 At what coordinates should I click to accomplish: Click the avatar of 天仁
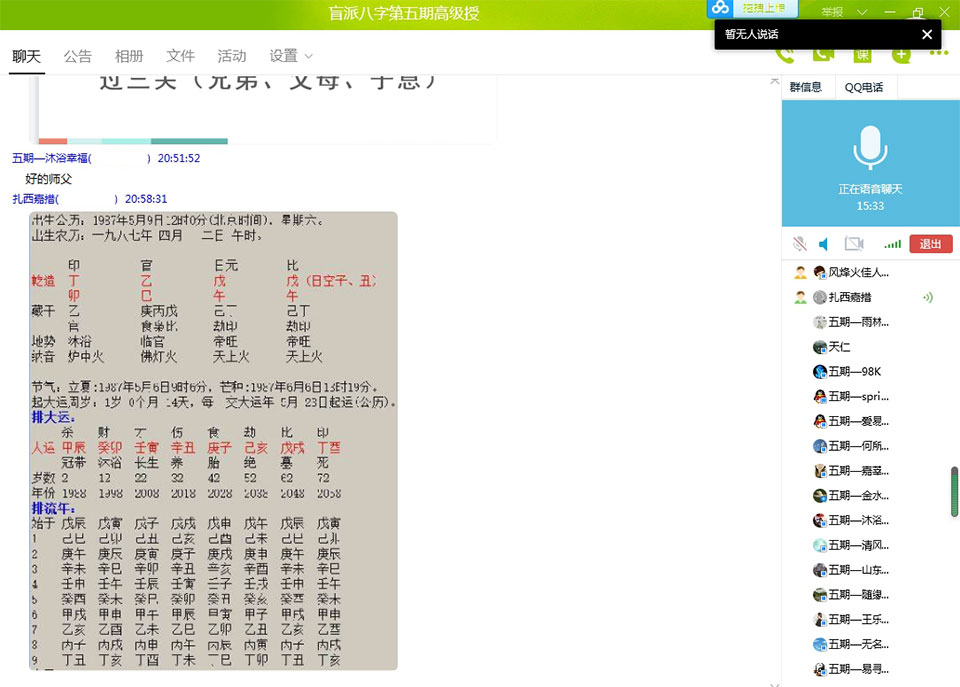click(820, 347)
